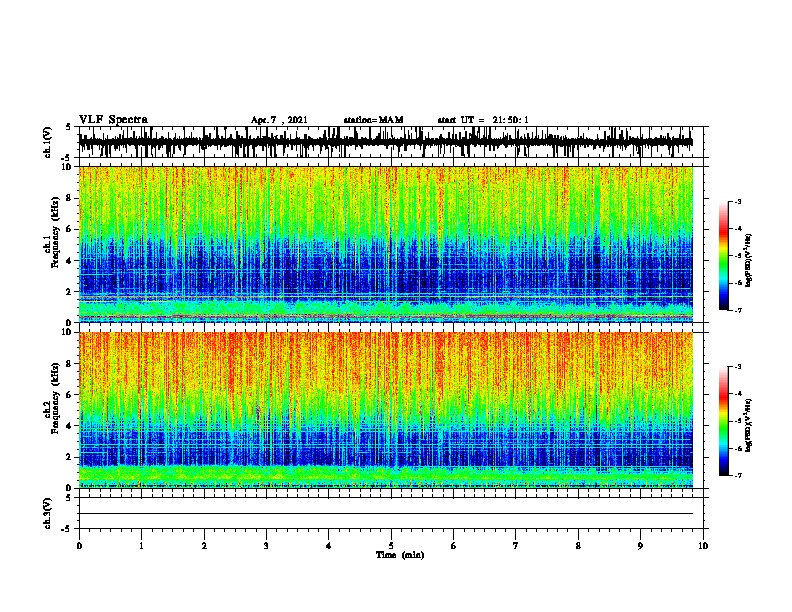Select the date label 'Apr. 7, 2021'
Screen dimensions: 792x612
coord(279,120)
